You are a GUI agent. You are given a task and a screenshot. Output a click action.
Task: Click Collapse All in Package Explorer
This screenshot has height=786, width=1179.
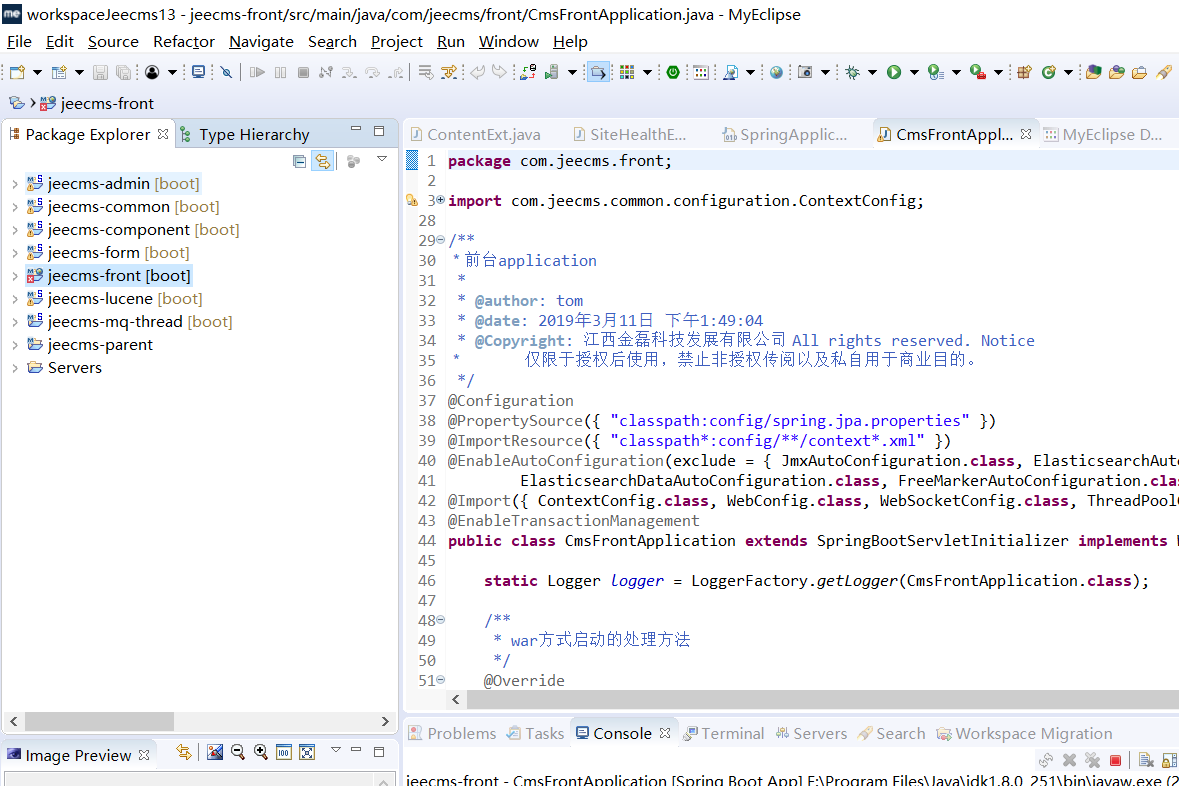[299, 161]
